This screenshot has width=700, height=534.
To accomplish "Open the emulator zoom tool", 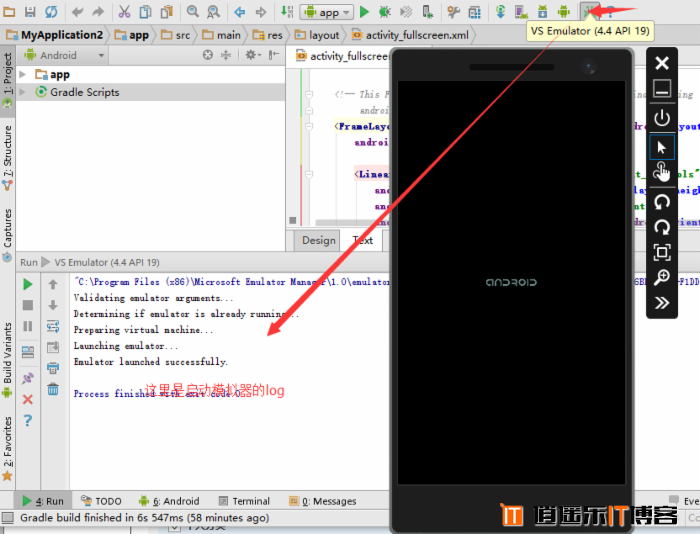I will coord(661,277).
